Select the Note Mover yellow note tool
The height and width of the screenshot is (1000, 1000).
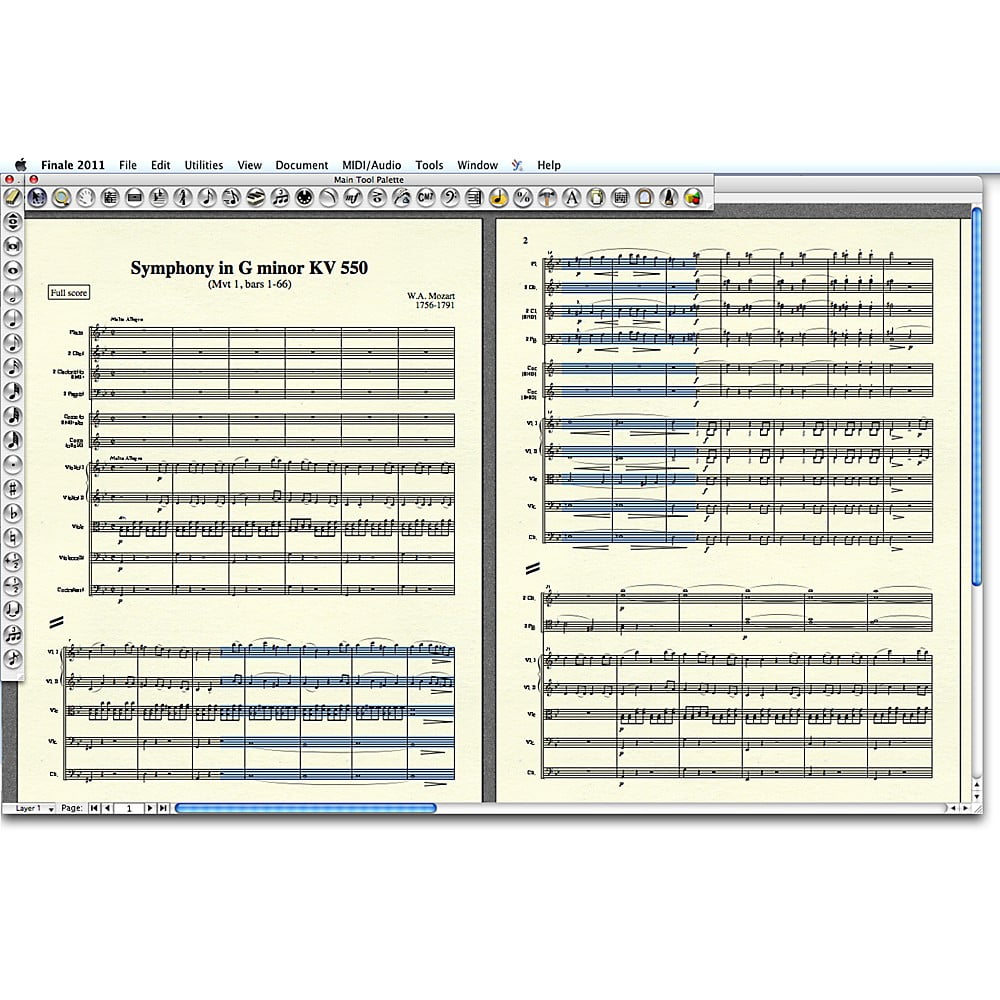point(499,198)
